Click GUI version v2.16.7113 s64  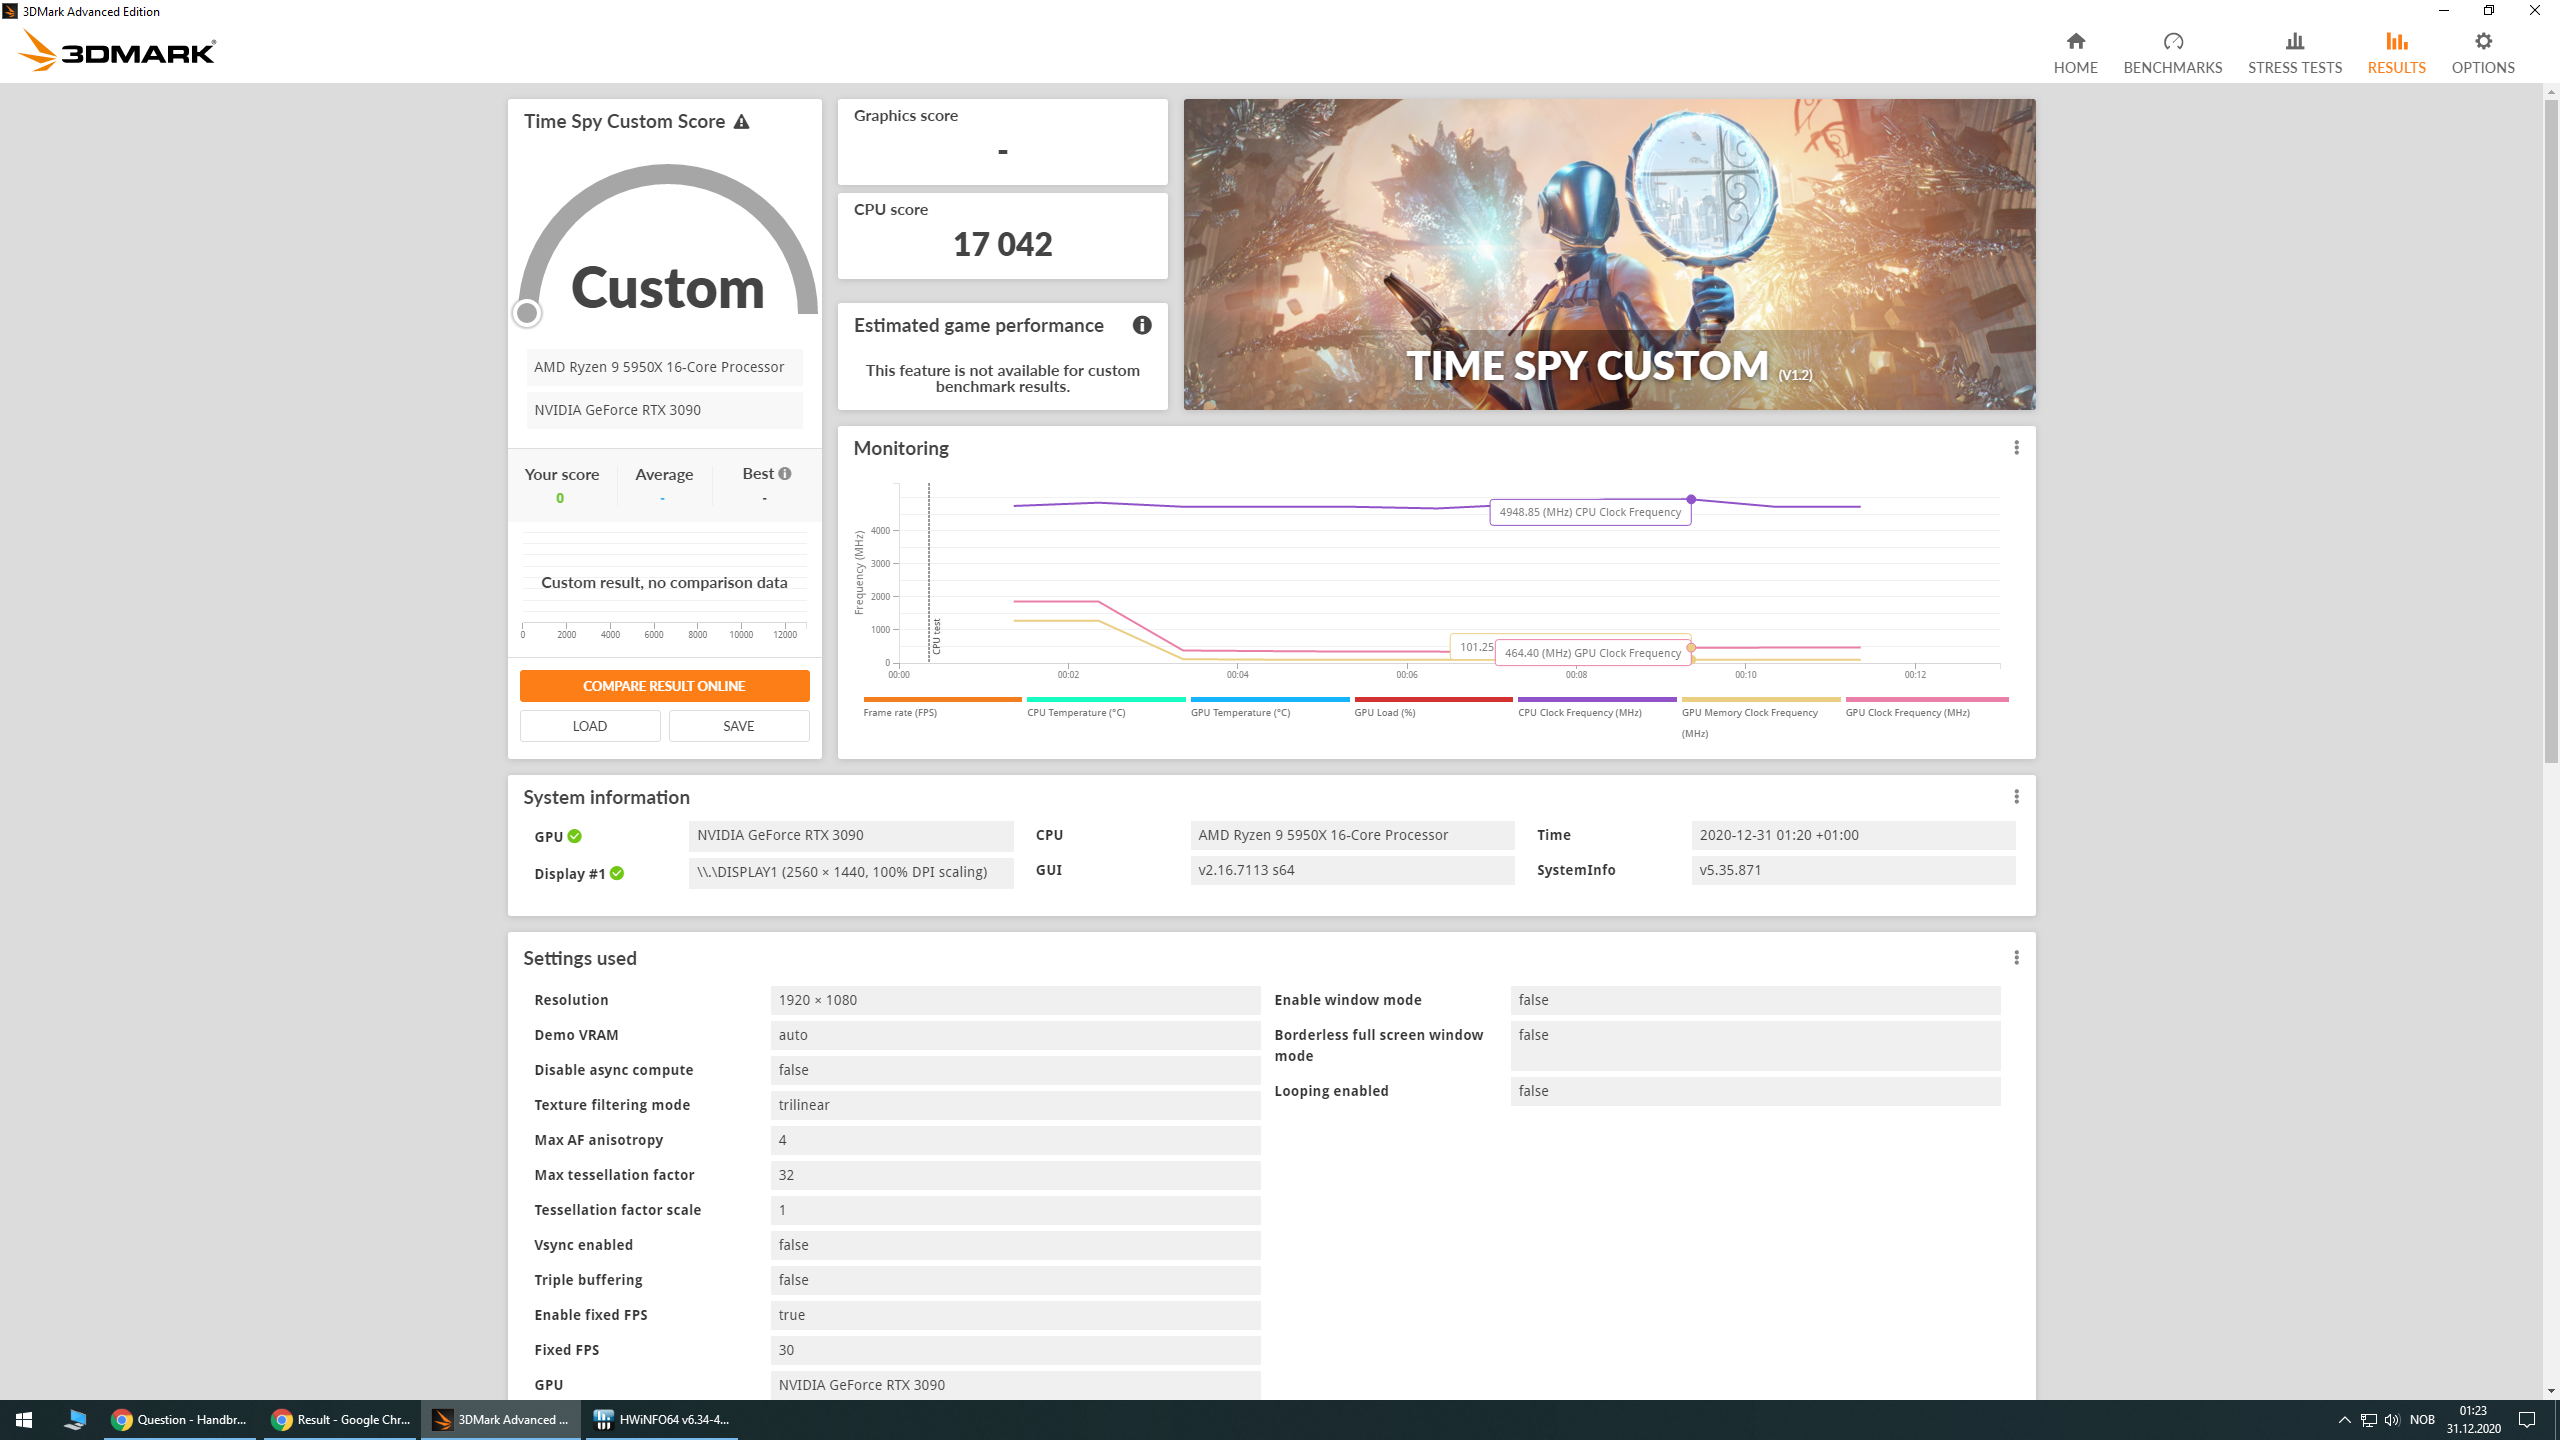pyautogui.click(x=1352, y=870)
